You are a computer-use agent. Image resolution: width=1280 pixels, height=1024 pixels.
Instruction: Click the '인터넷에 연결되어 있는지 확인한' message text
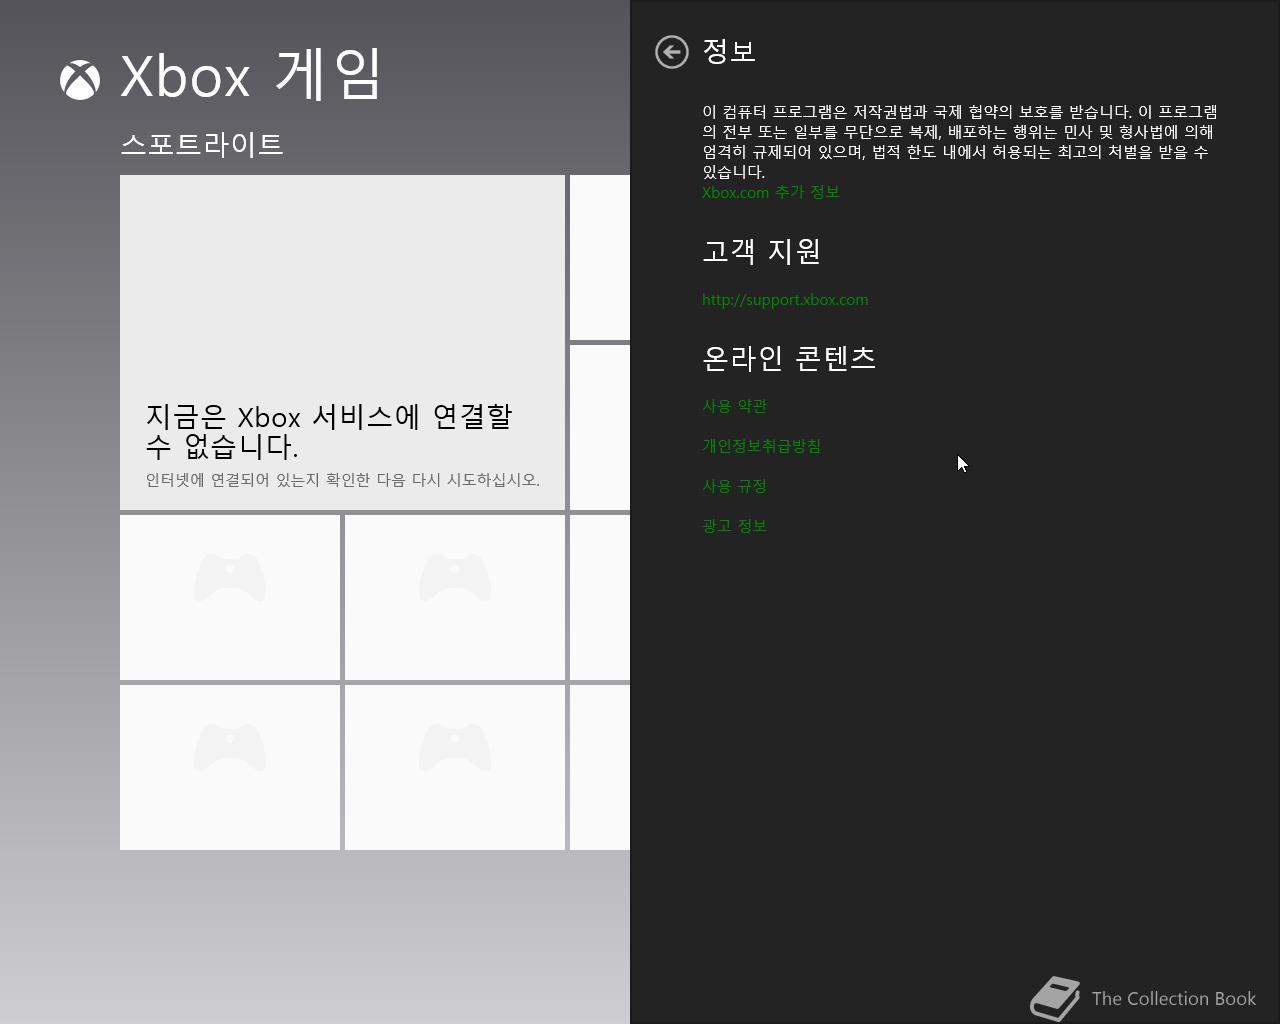[x=343, y=480]
